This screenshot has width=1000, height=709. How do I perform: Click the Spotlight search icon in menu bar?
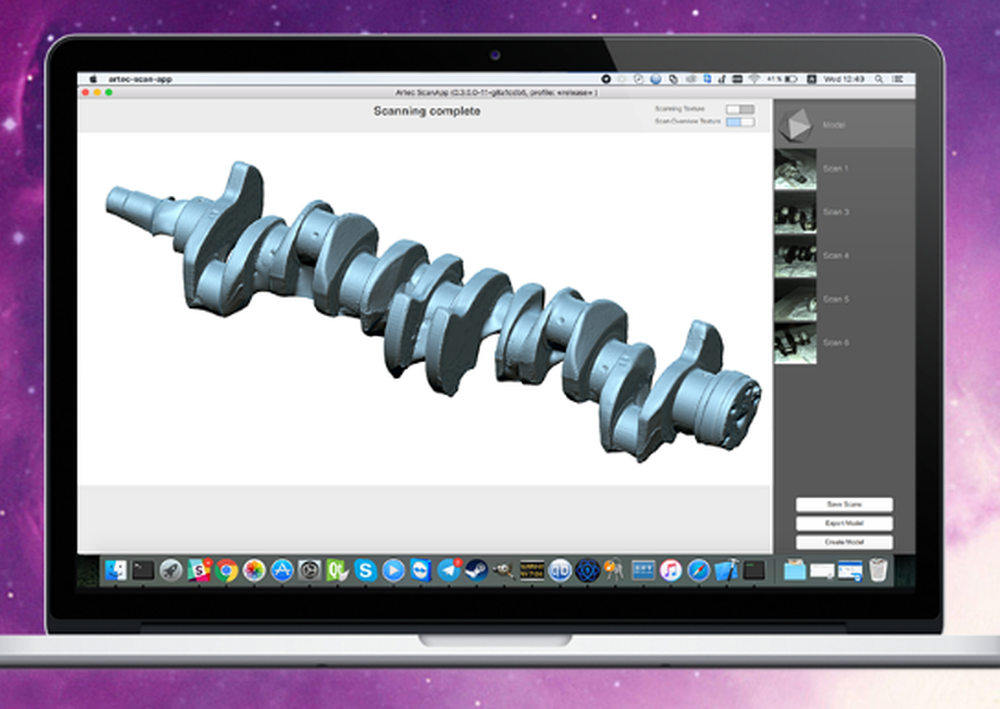(879, 79)
